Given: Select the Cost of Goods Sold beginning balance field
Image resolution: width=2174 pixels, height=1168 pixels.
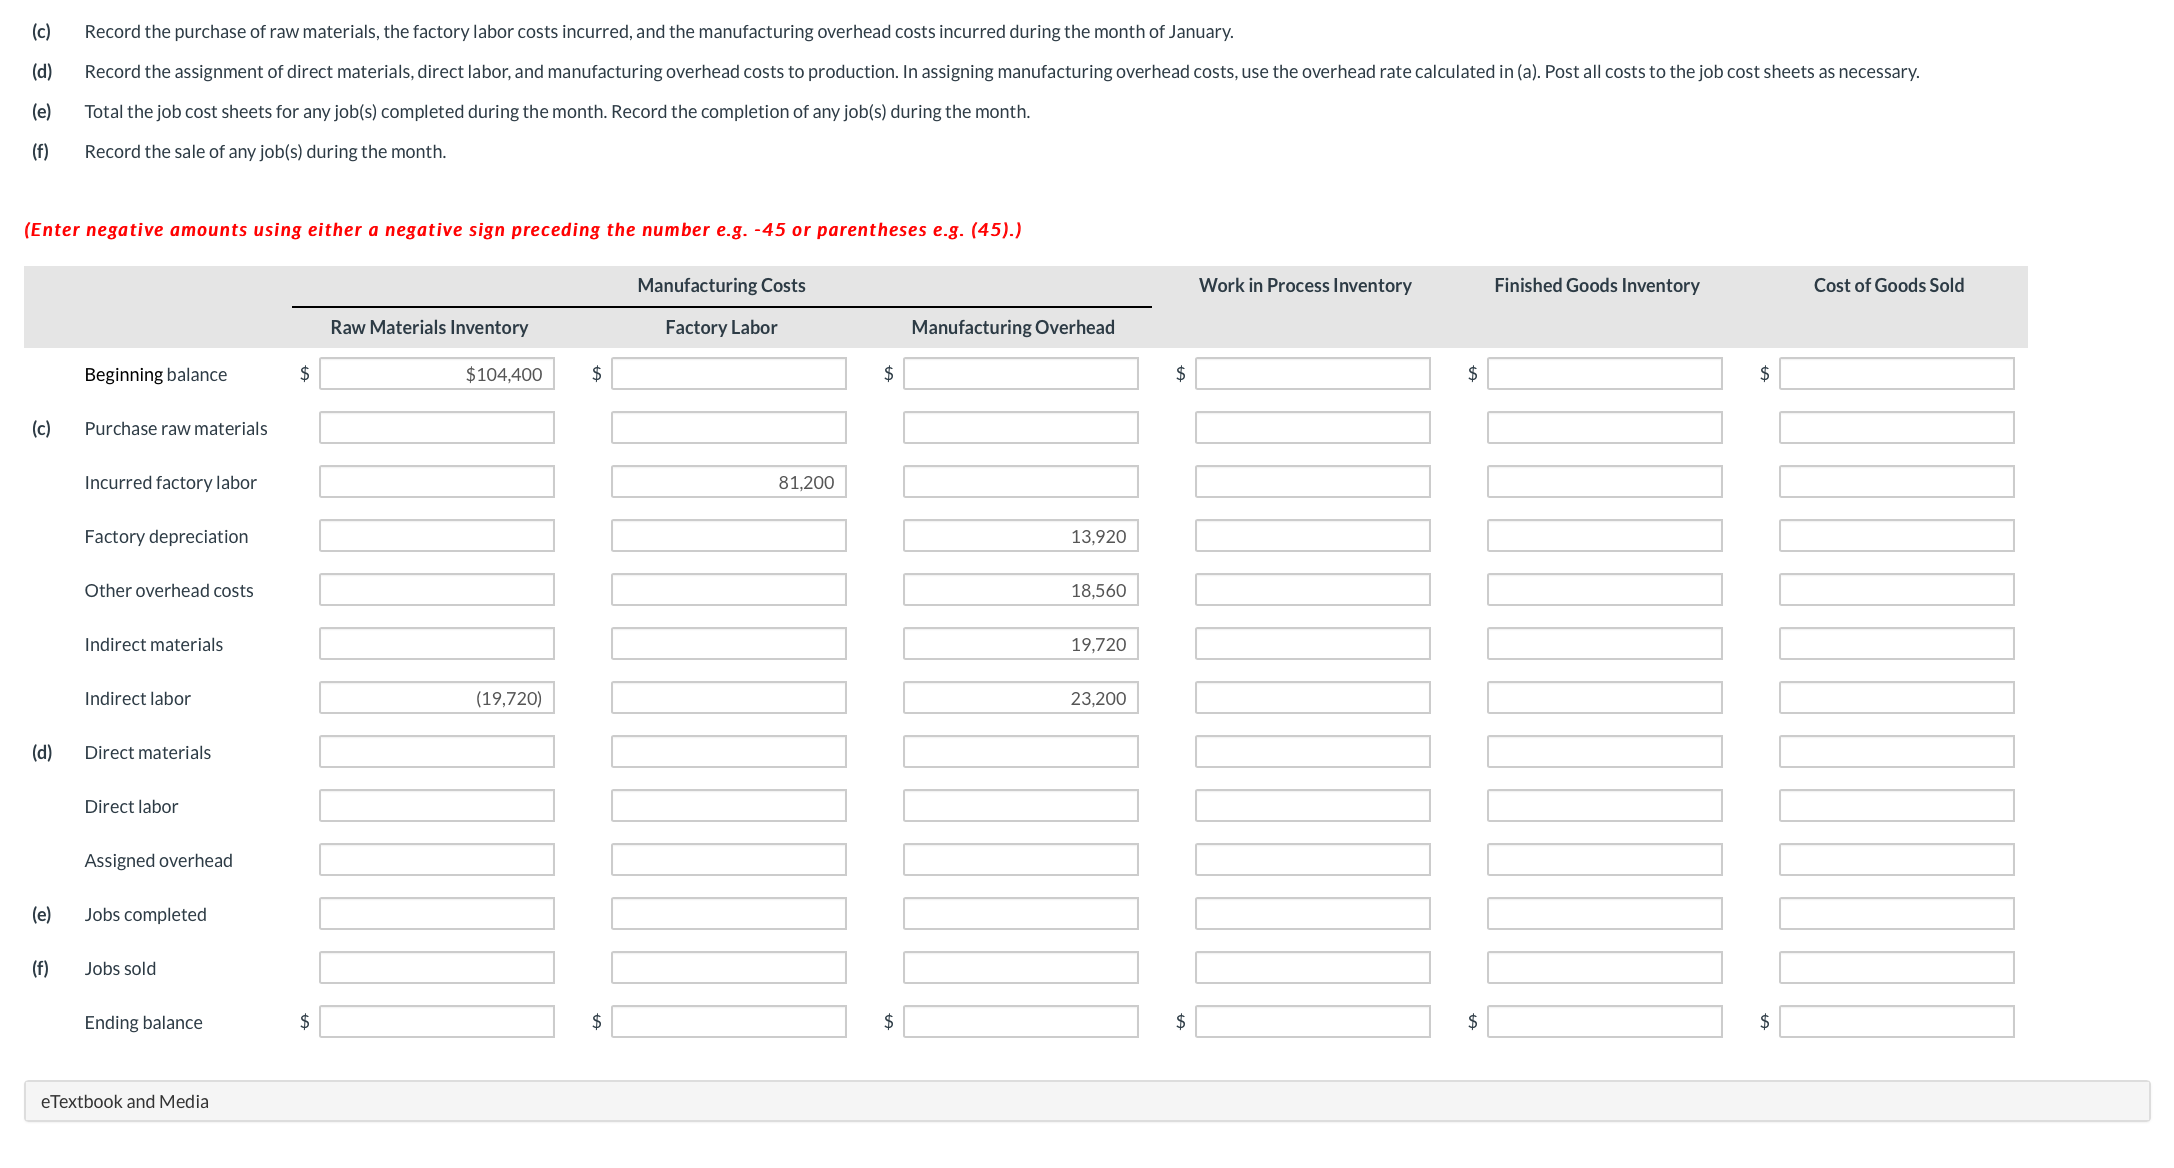Looking at the screenshot, I should click(x=1896, y=374).
